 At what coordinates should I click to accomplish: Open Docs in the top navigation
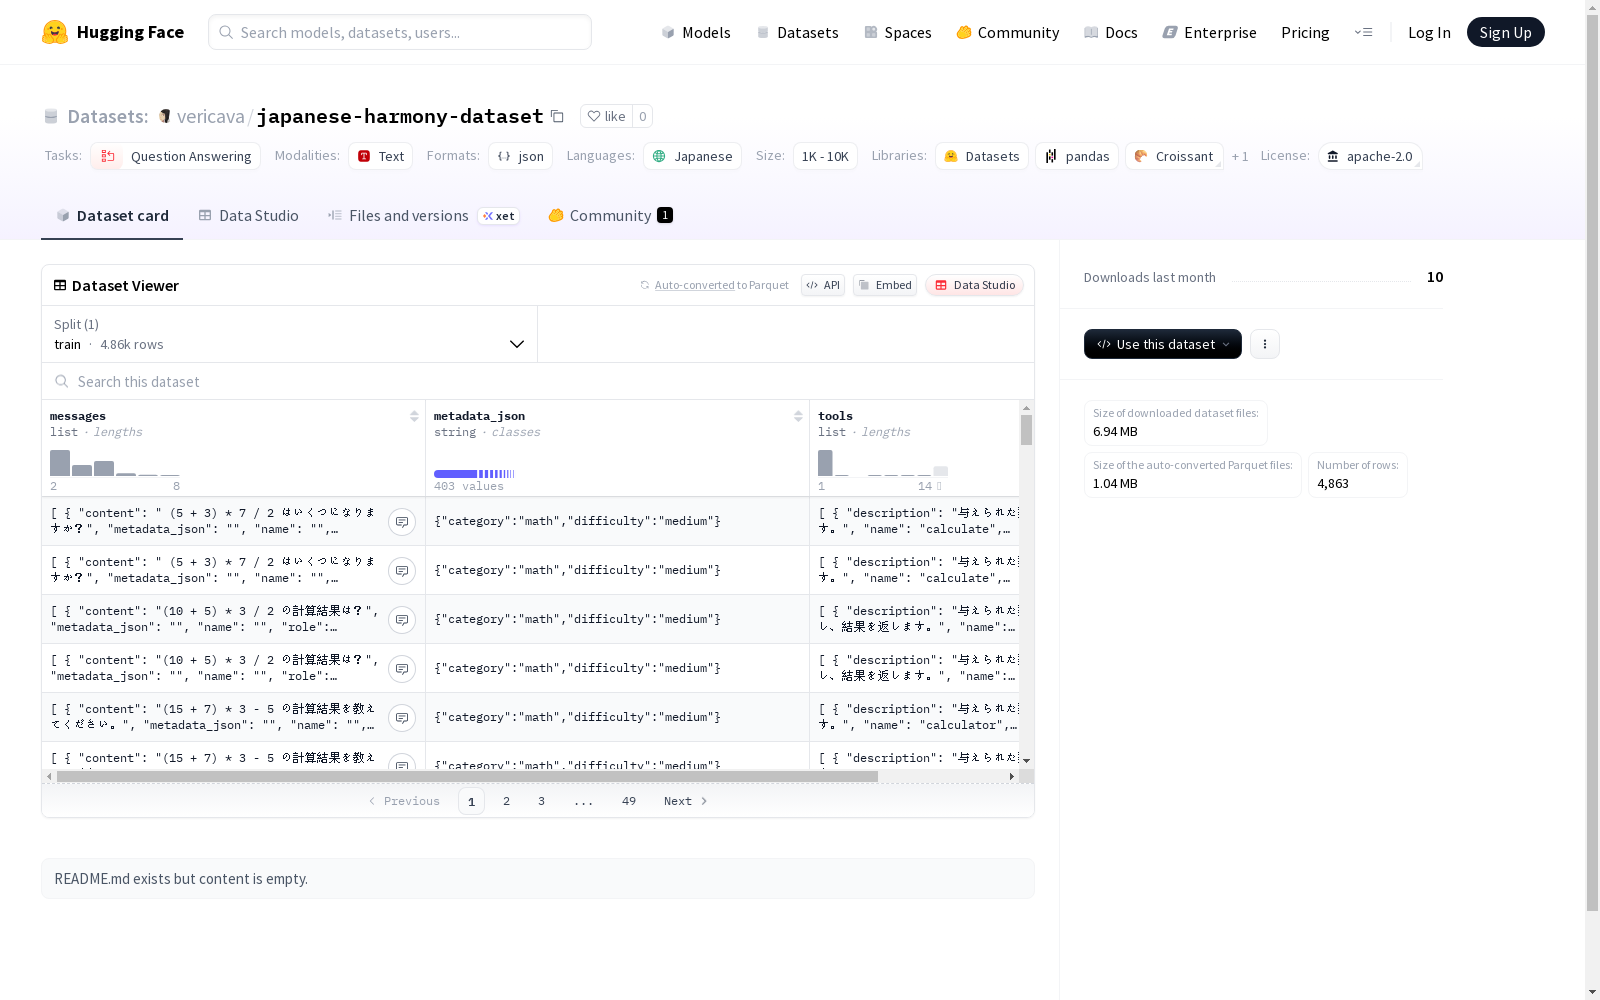pos(1111,32)
